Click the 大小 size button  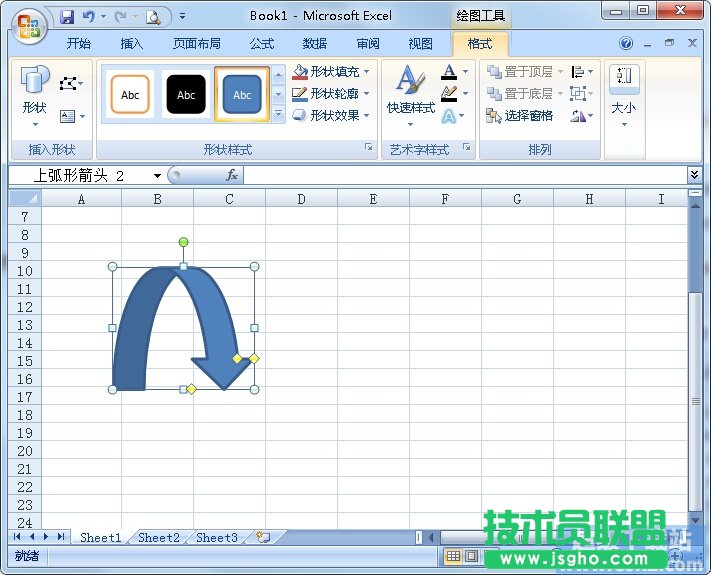tap(623, 95)
